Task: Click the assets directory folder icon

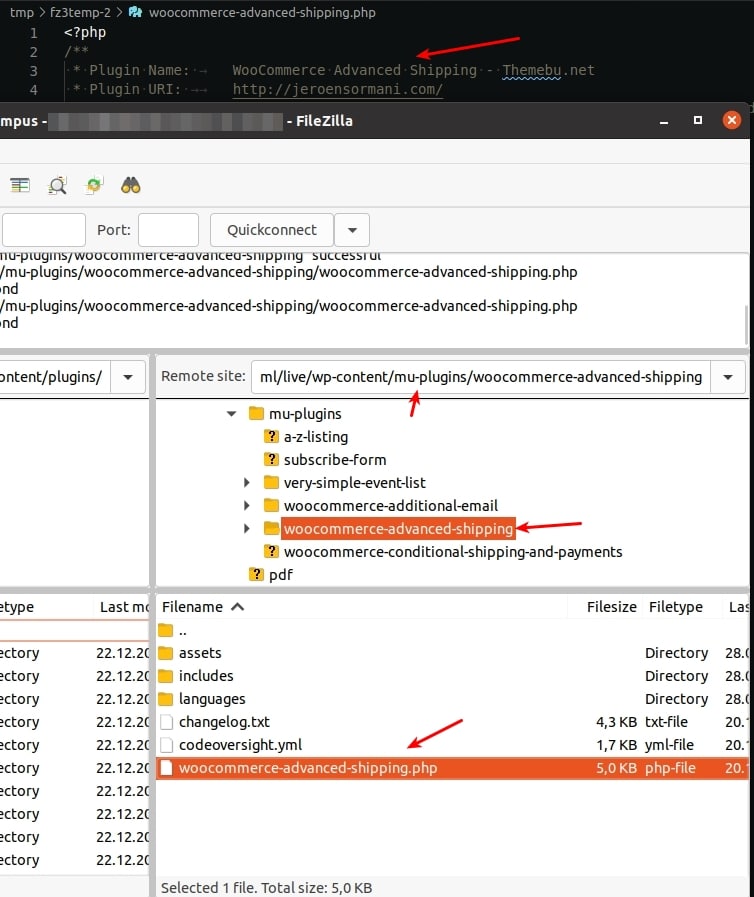Action: coord(166,653)
